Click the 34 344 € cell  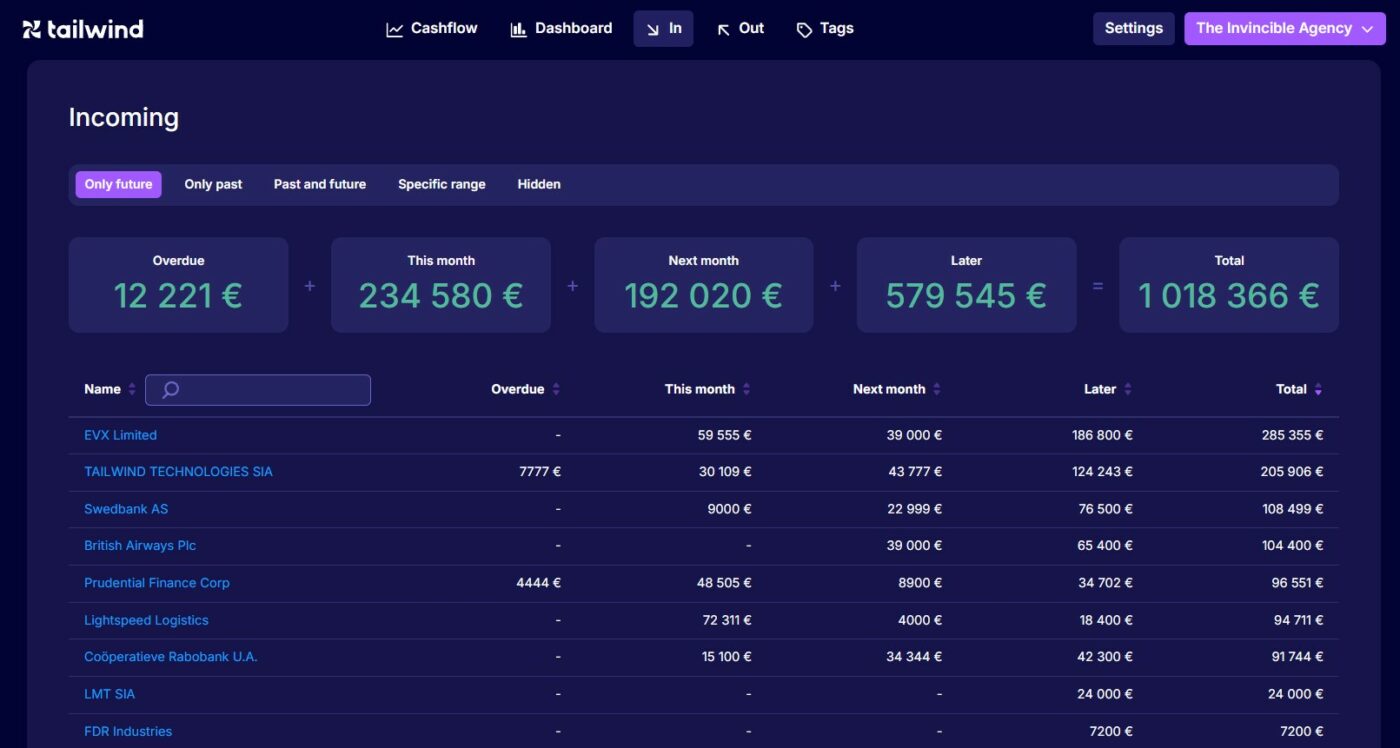pyautogui.click(x=915, y=657)
